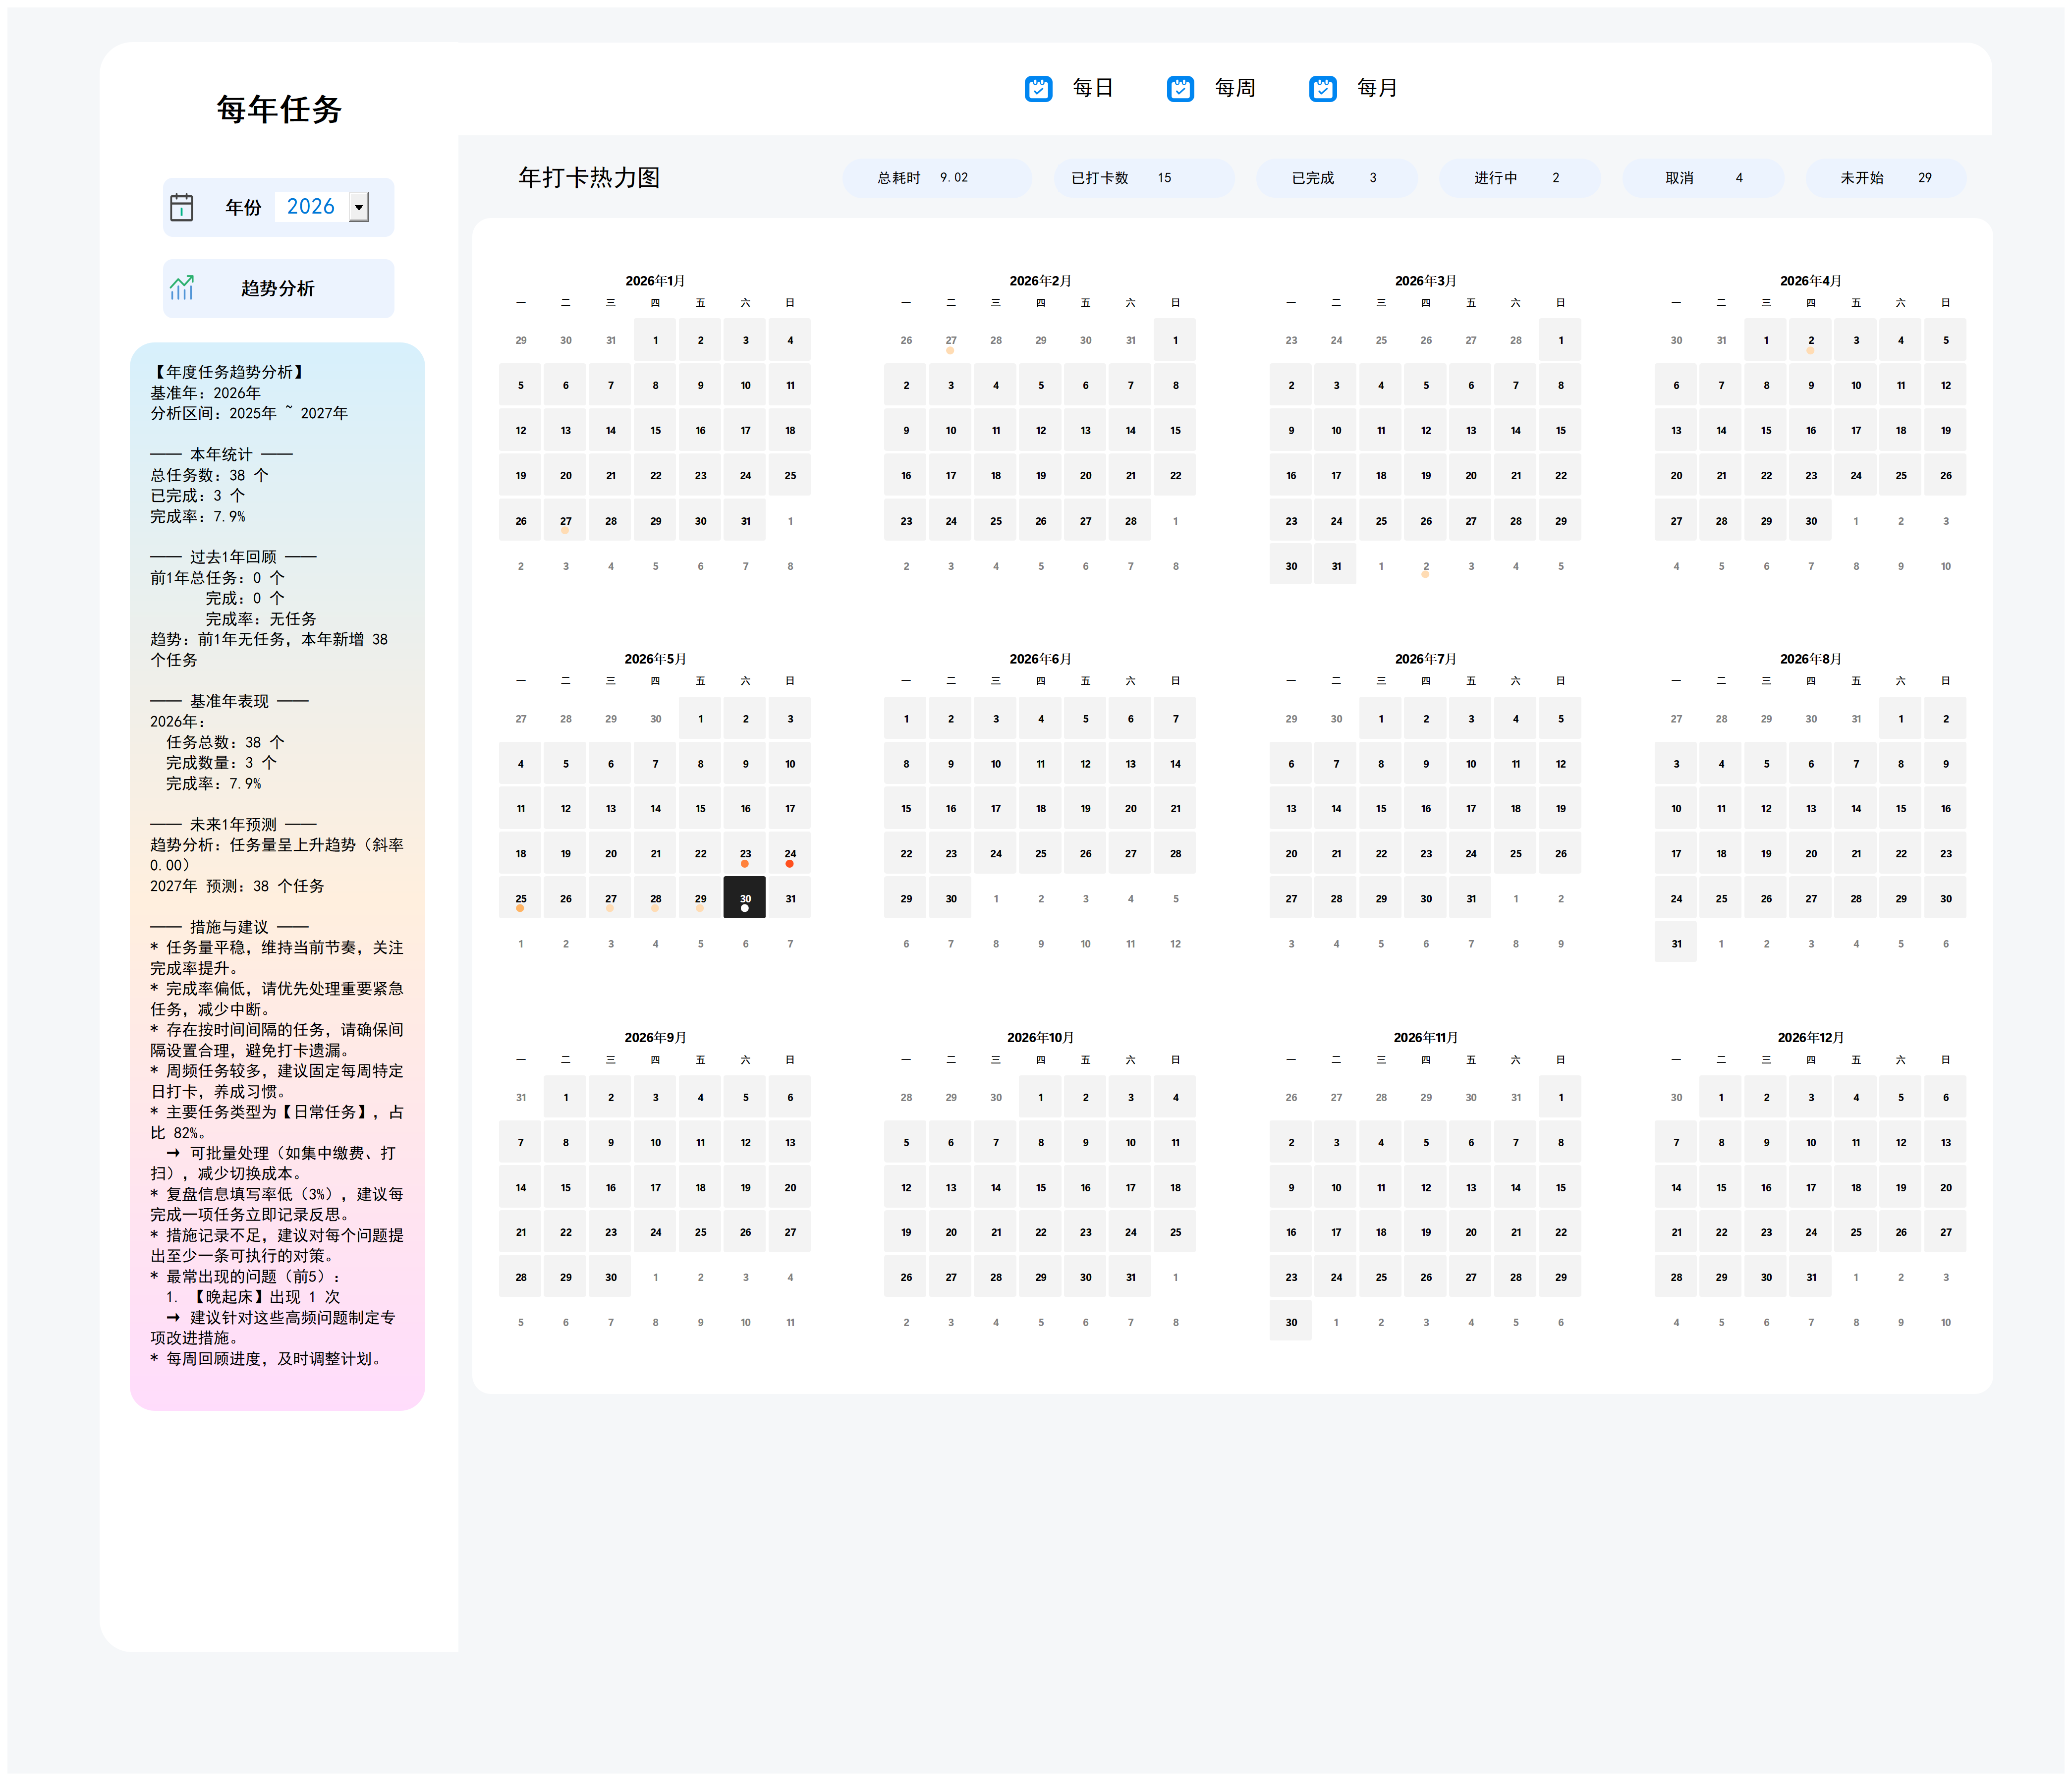Select May 27 in 2026年5月
Screen dimensions: 2072x1781
pyautogui.click(x=611, y=898)
